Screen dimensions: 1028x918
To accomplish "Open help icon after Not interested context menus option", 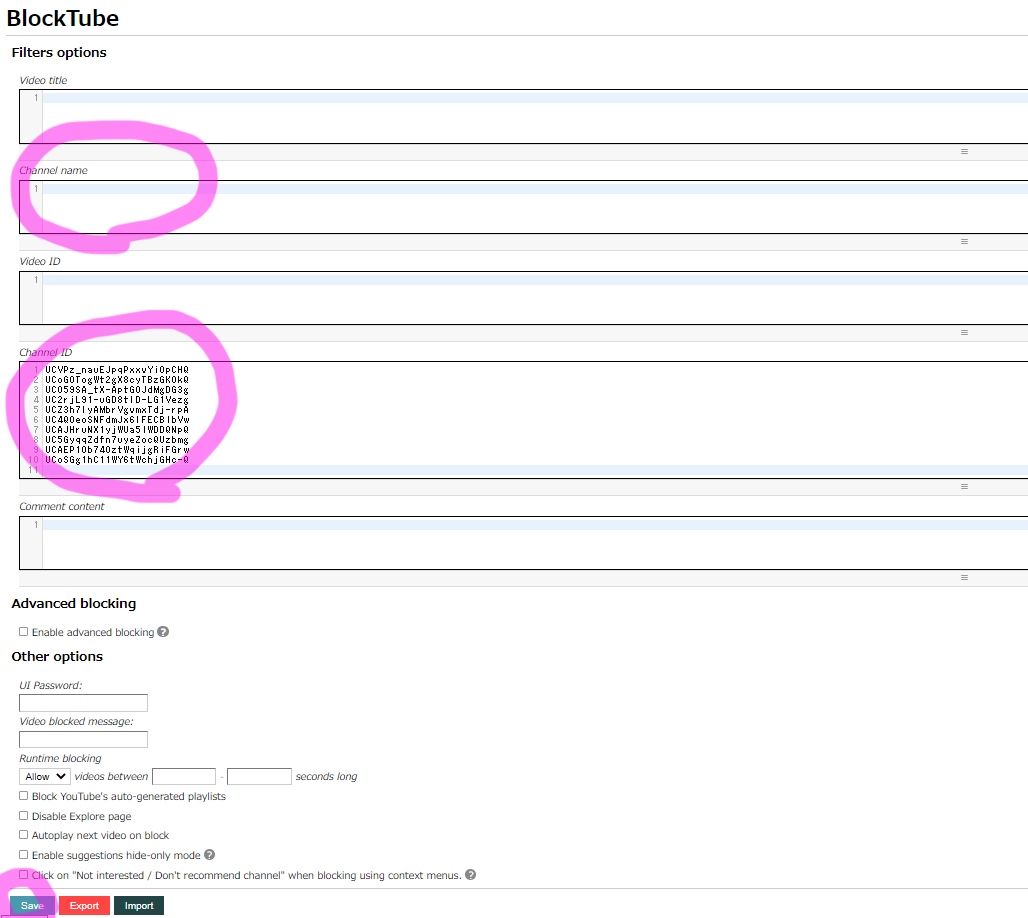I will [470, 875].
